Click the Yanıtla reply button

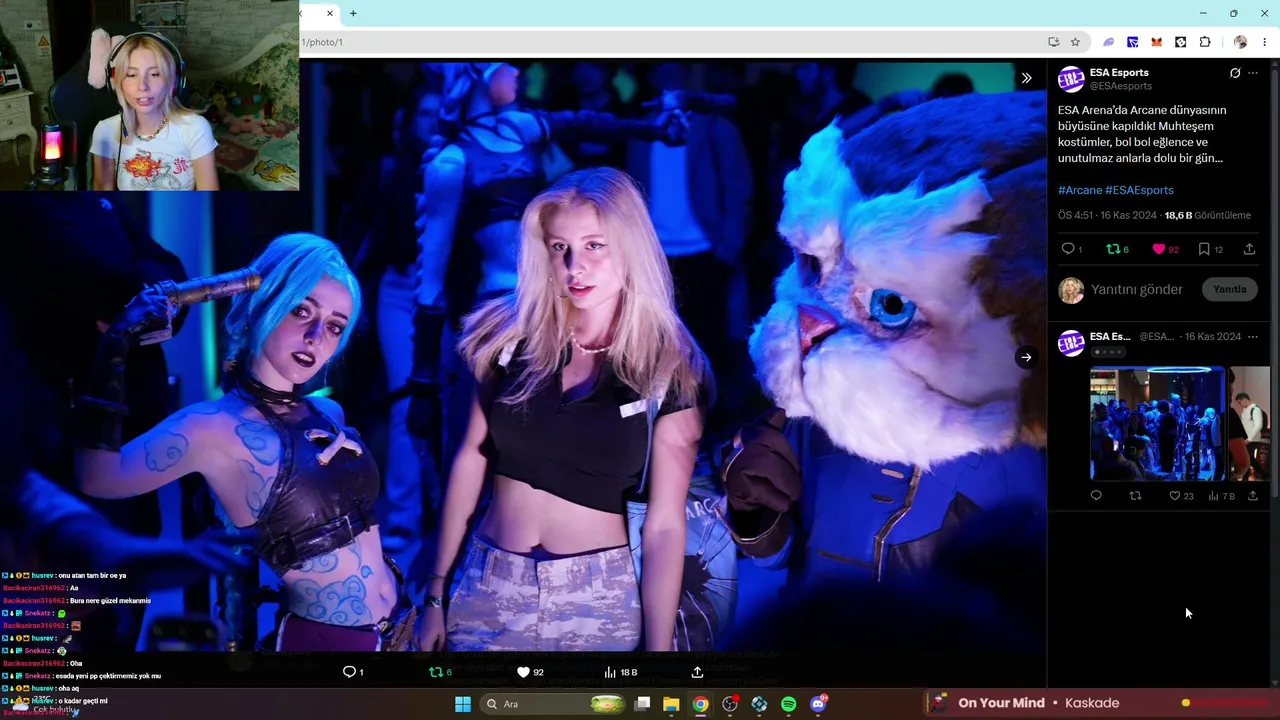[x=1230, y=290]
